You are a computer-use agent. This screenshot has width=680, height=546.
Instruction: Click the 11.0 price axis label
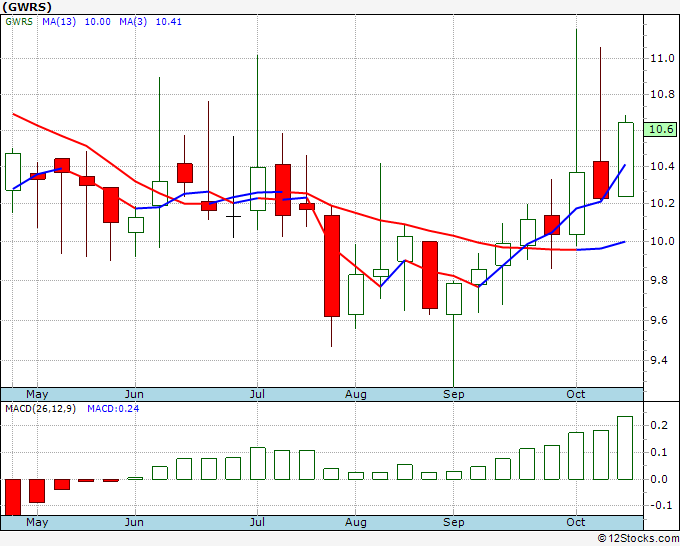pos(662,58)
